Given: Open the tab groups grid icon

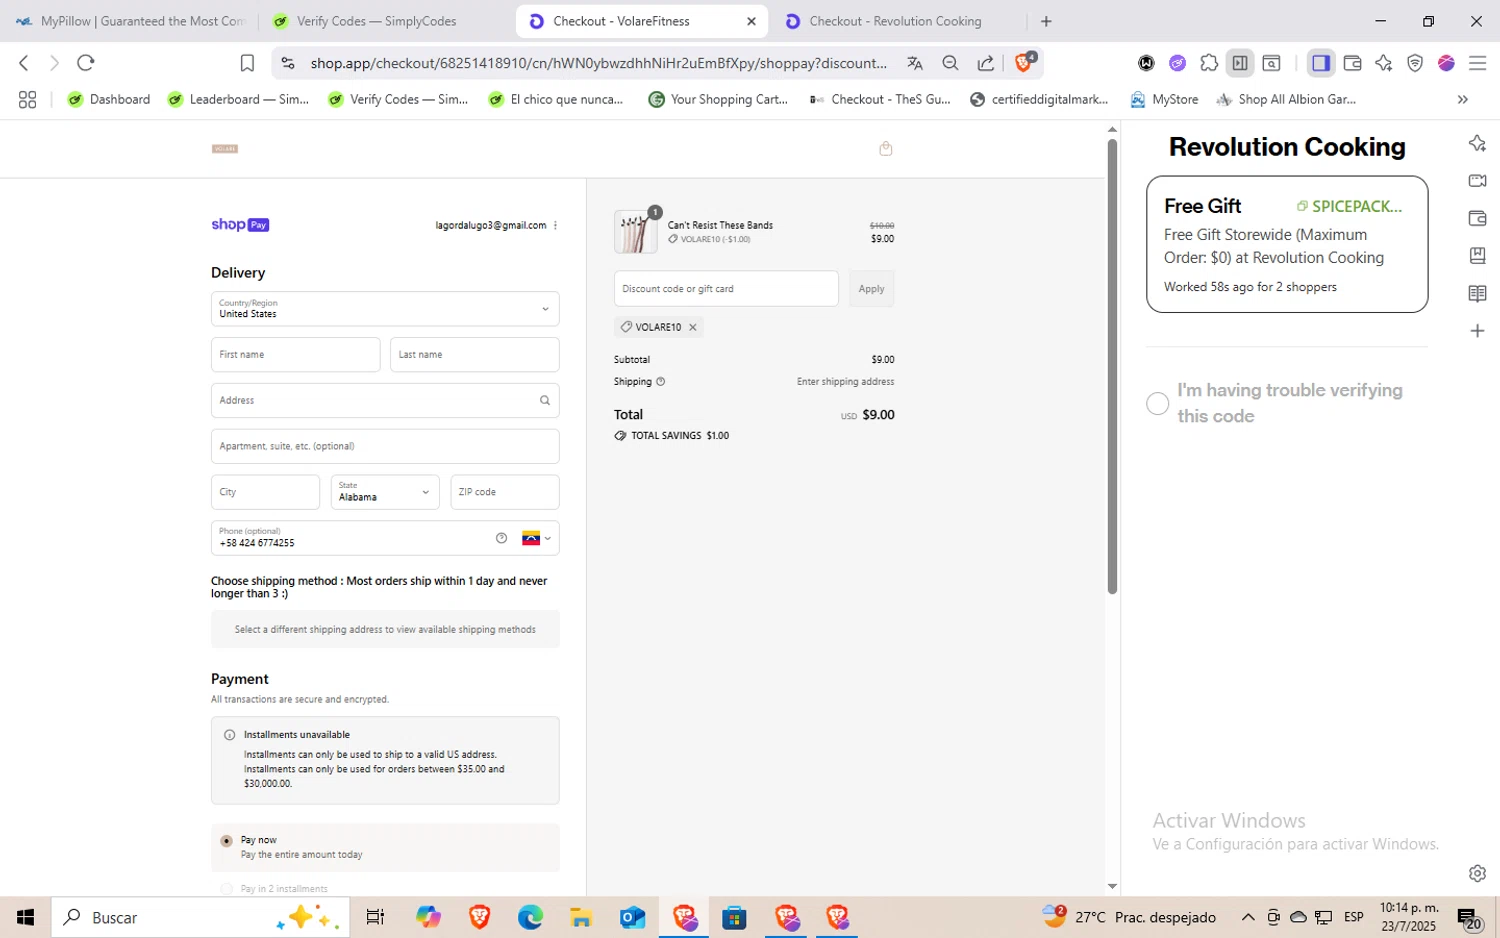Looking at the screenshot, I should click(27, 99).
